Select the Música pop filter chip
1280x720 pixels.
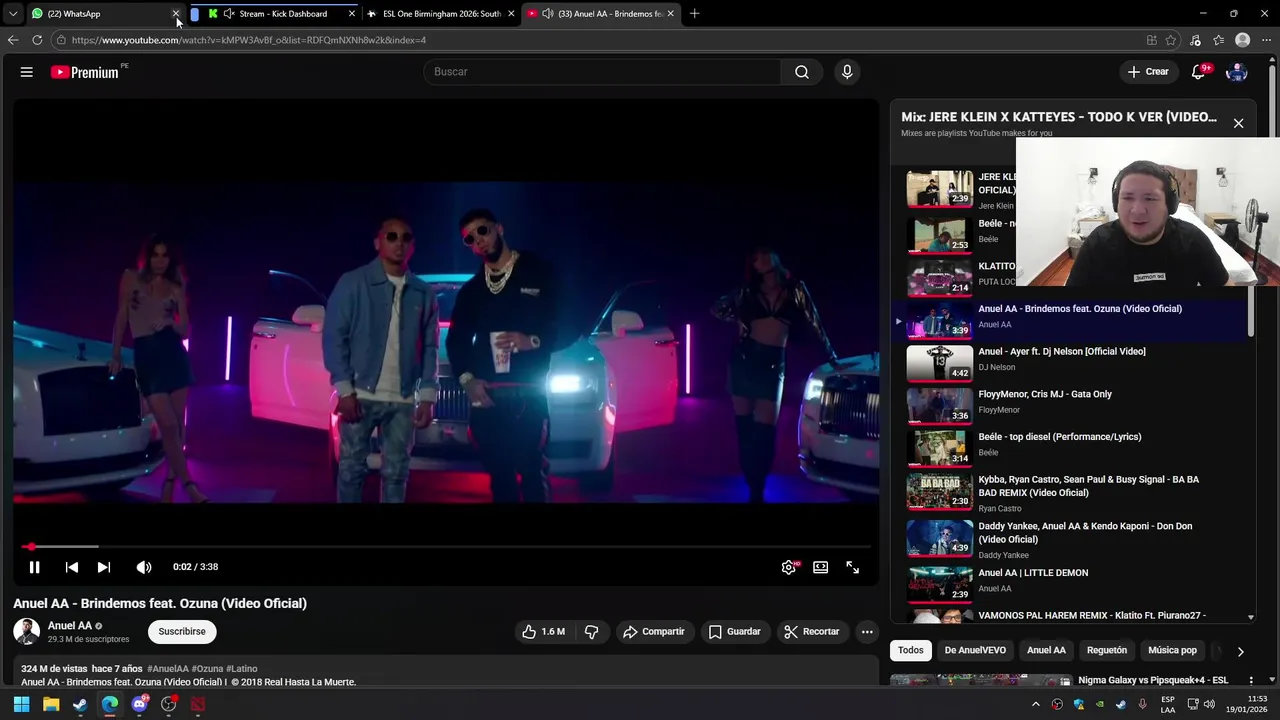point(1172,650)
